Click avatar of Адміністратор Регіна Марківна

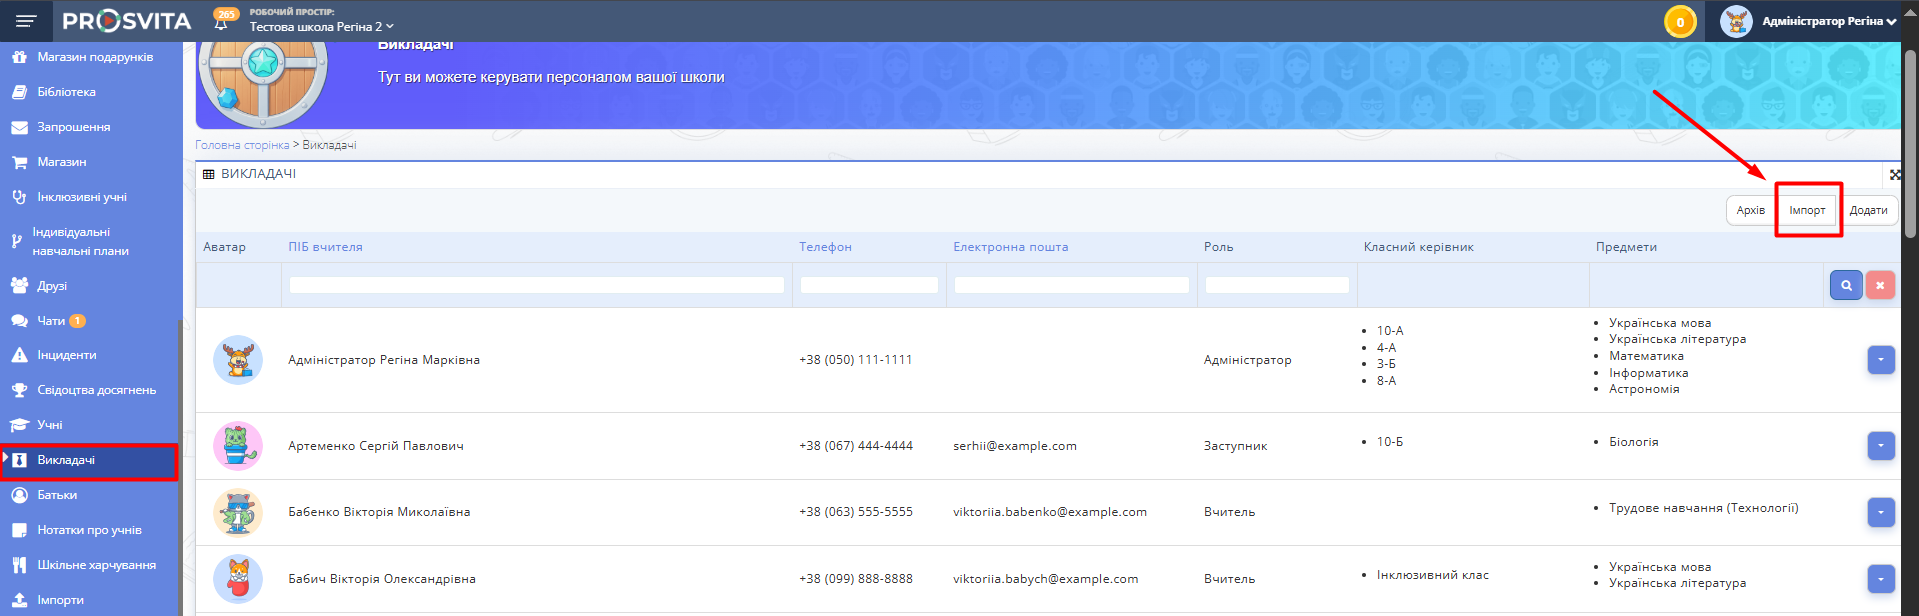coord(238,360)
